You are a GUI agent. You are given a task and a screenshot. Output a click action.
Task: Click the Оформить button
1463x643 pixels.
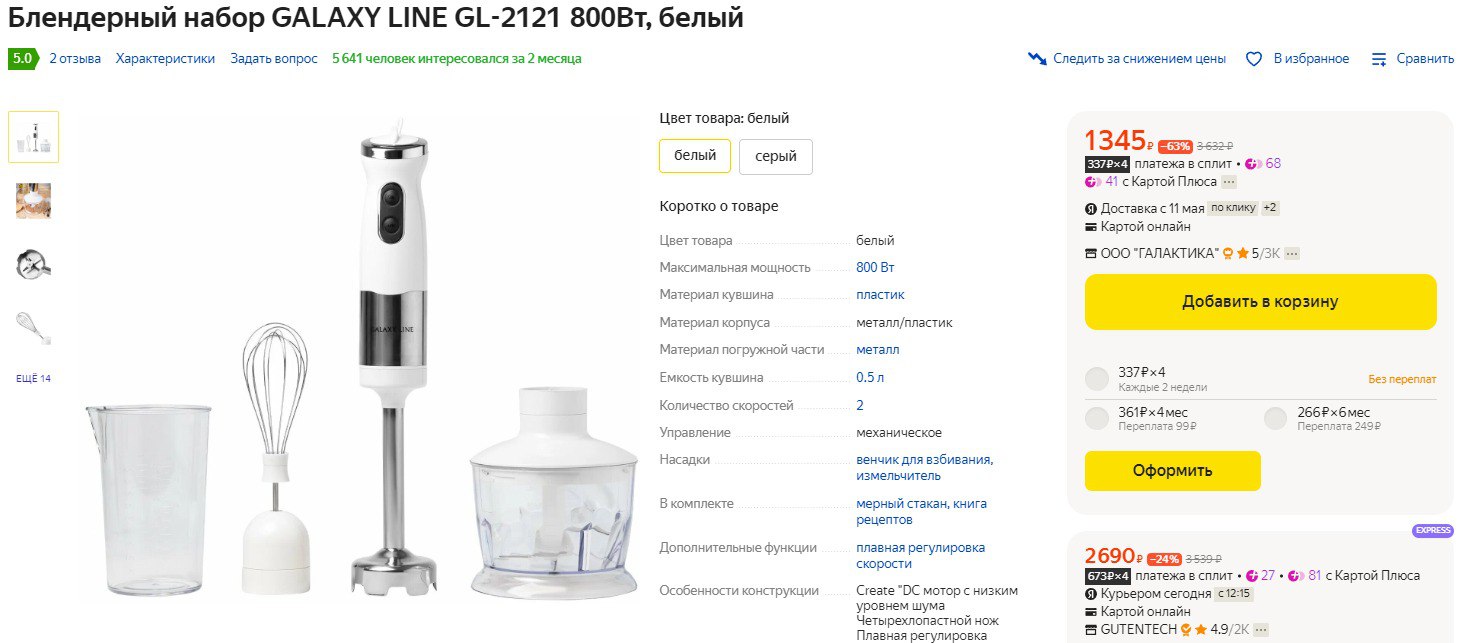pos(1172,471)
